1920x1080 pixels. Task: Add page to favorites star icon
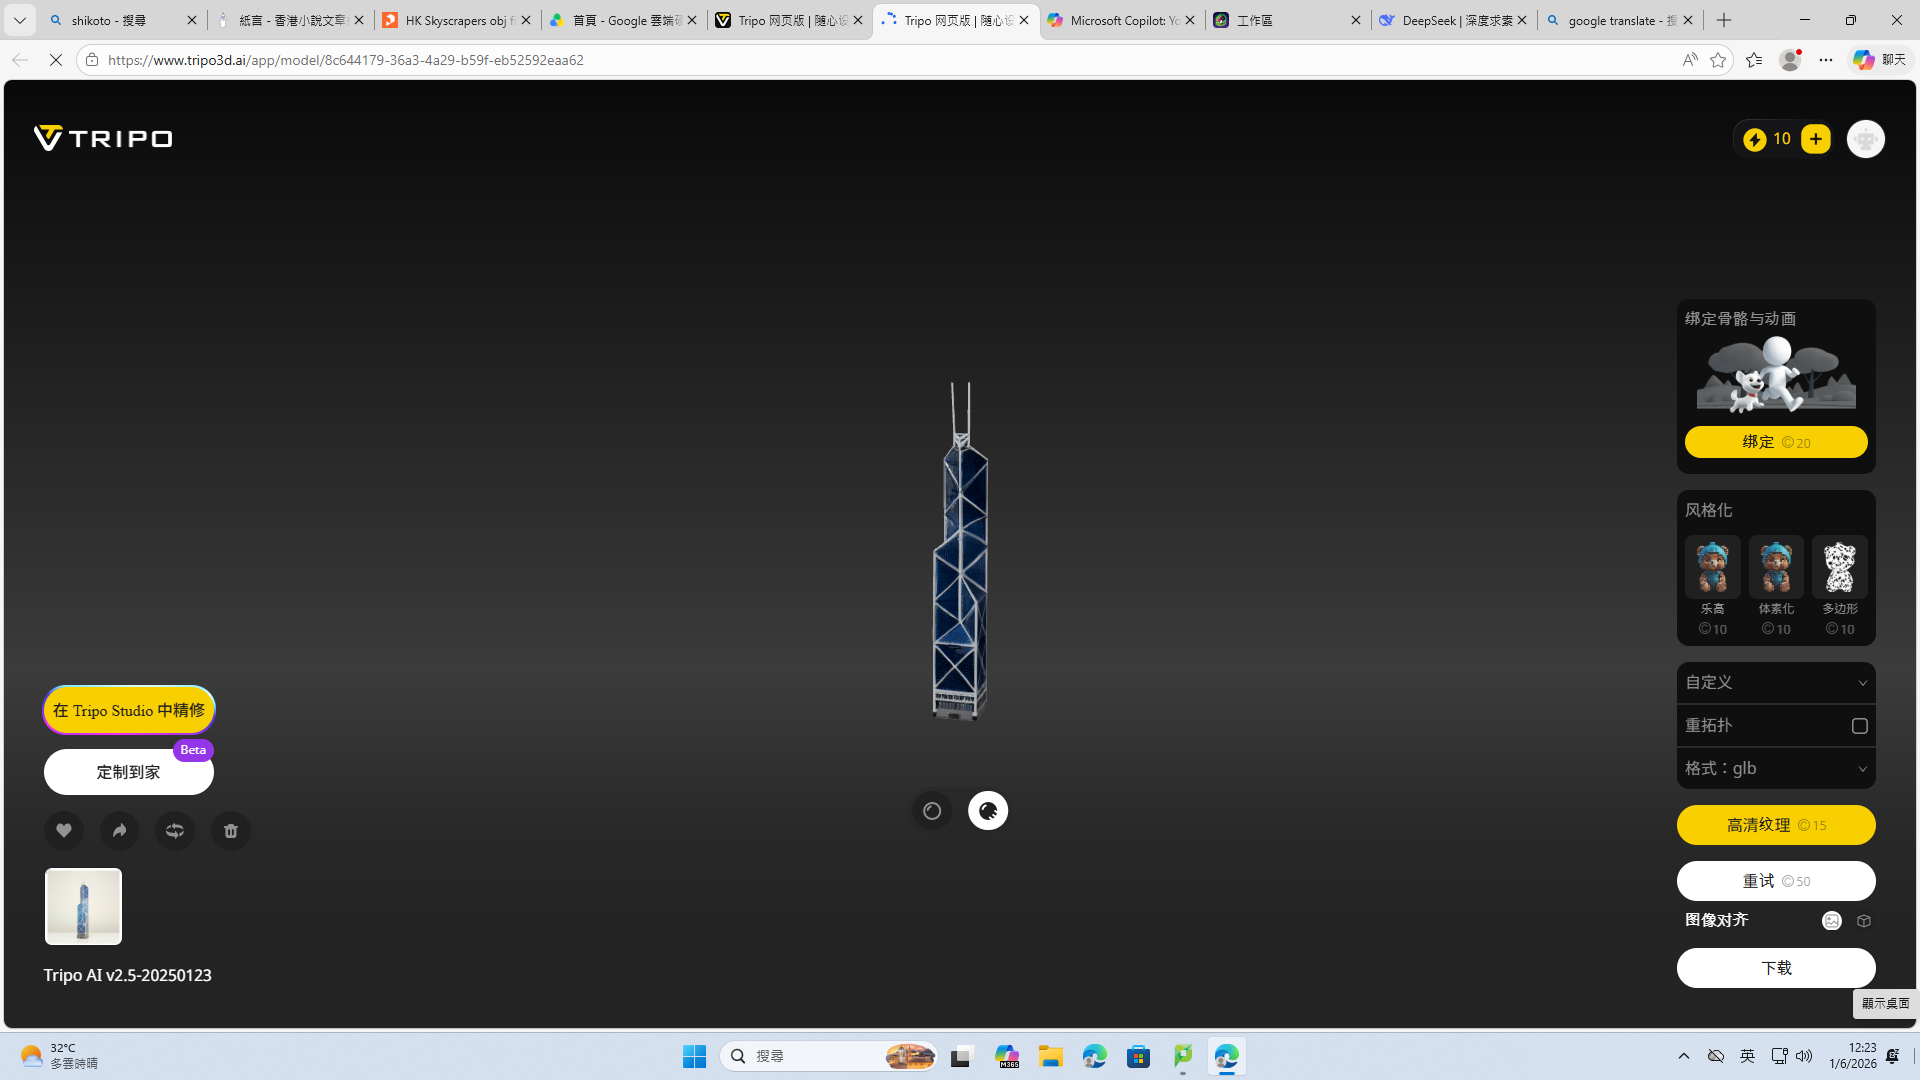click(x=1718, y=60)
